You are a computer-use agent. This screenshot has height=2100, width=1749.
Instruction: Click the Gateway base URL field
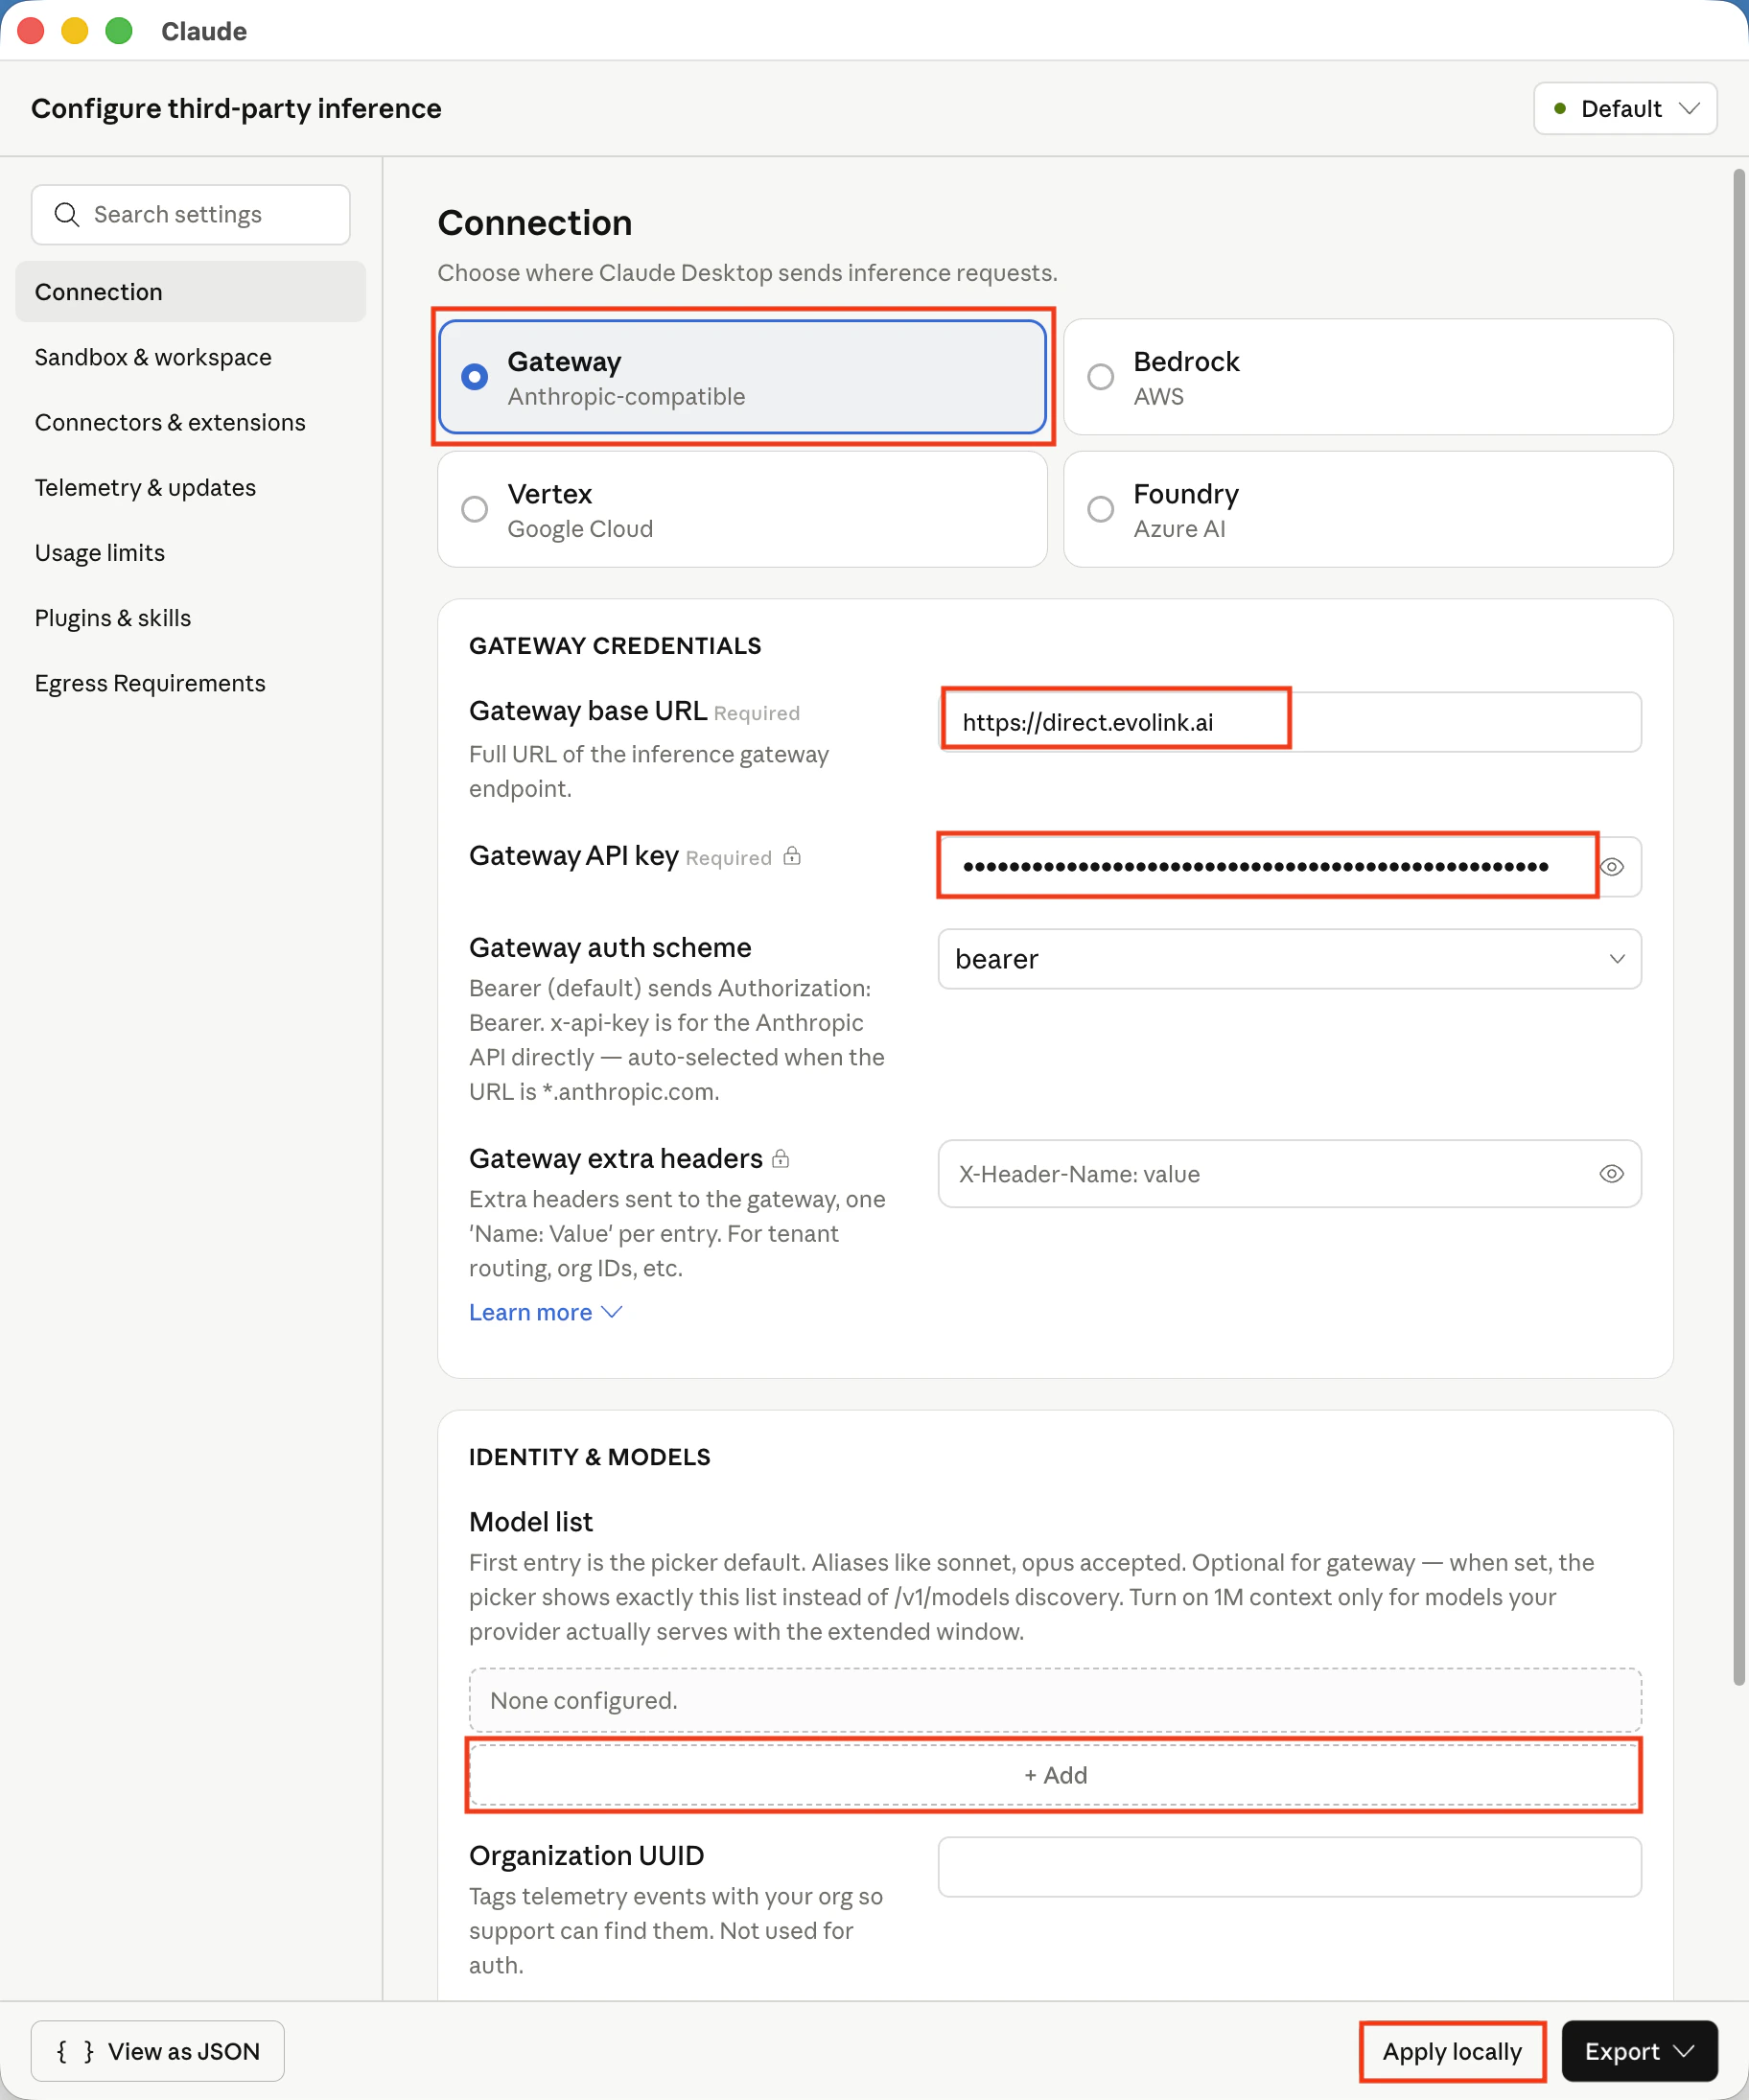(x=1289, y=722)
